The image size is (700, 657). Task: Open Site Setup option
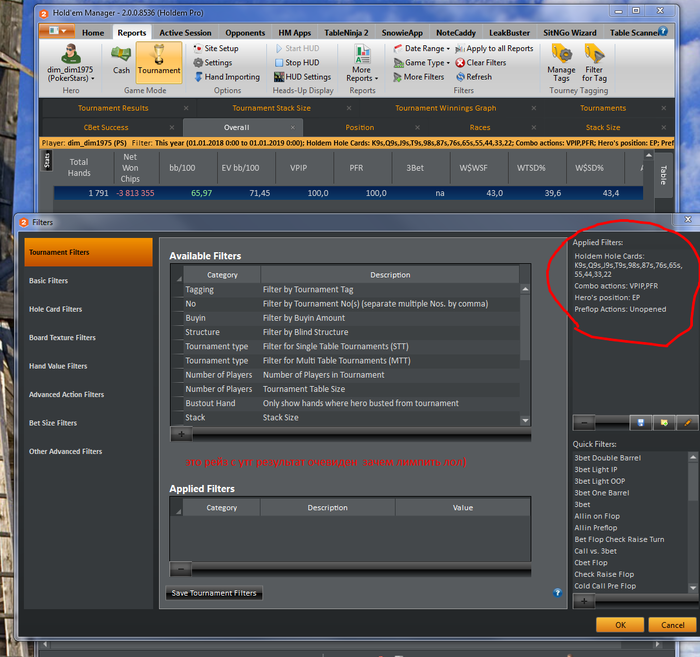pos(216,48)
